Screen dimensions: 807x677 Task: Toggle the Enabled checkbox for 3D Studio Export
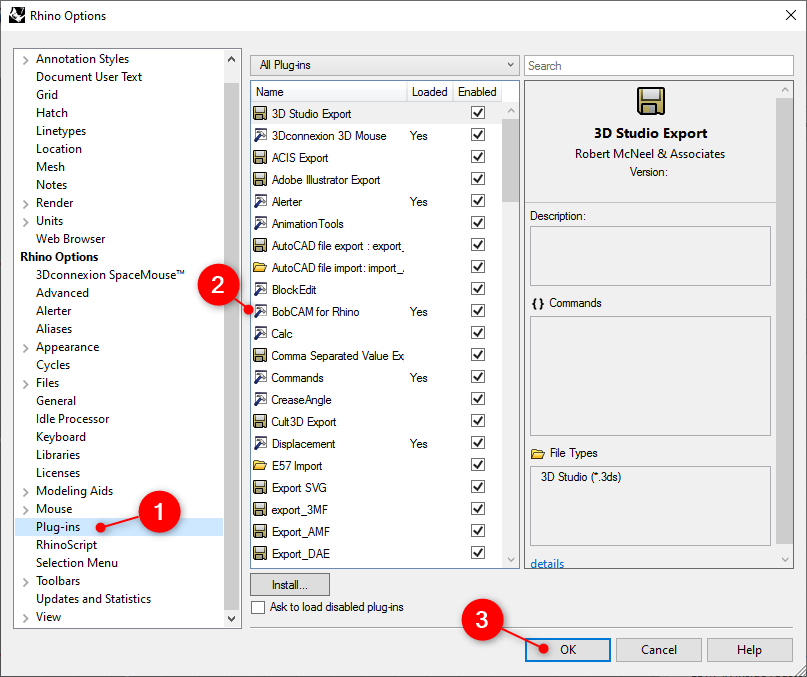478,113
